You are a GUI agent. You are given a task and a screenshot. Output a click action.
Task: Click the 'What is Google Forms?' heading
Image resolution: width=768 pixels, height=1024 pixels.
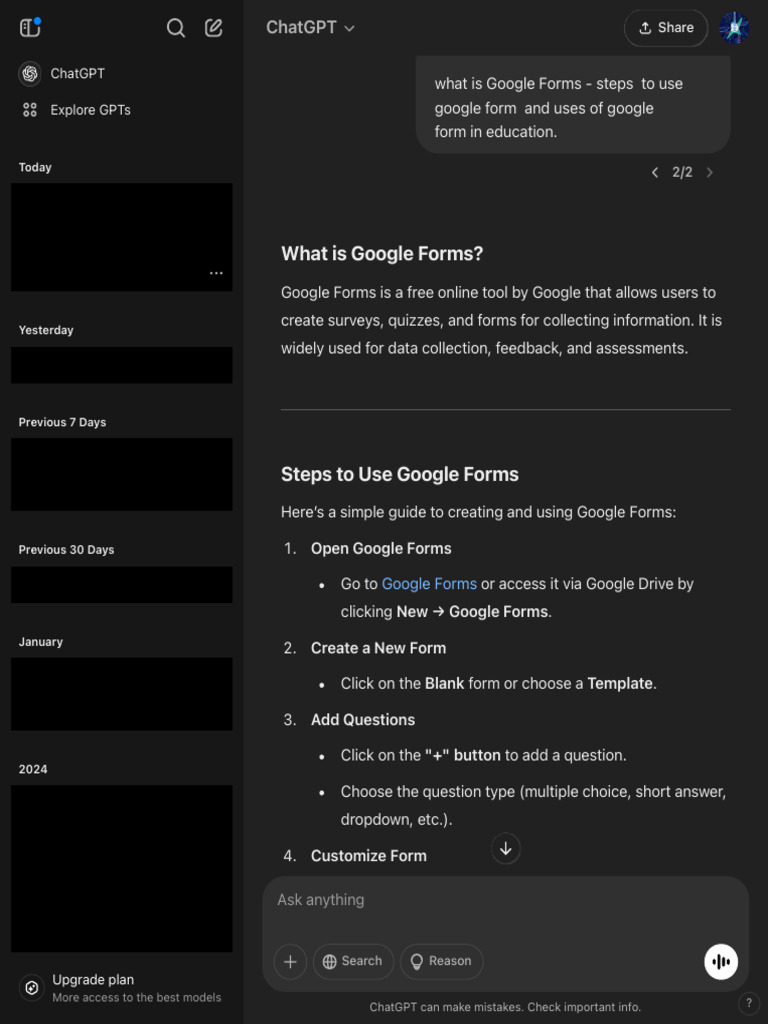pyautogui.click(x=382, y=253)
